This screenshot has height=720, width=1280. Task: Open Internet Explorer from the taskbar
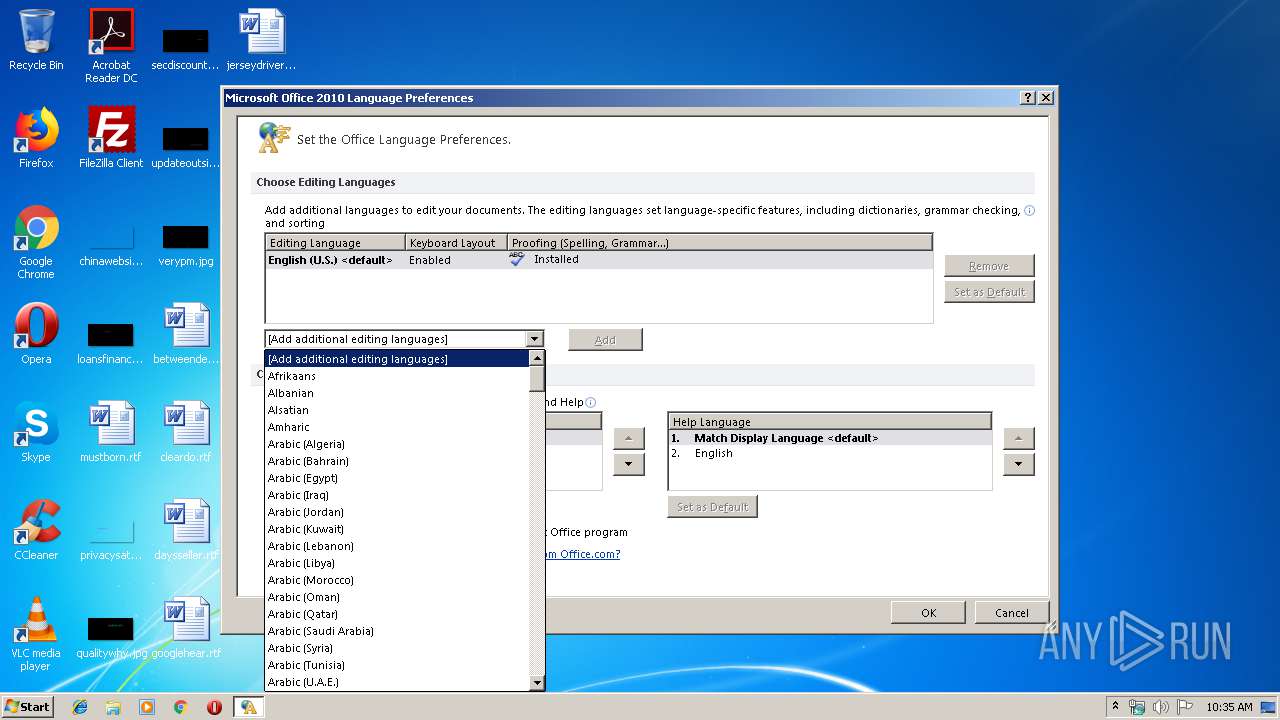pyautogui.click(x=80, y=707)
